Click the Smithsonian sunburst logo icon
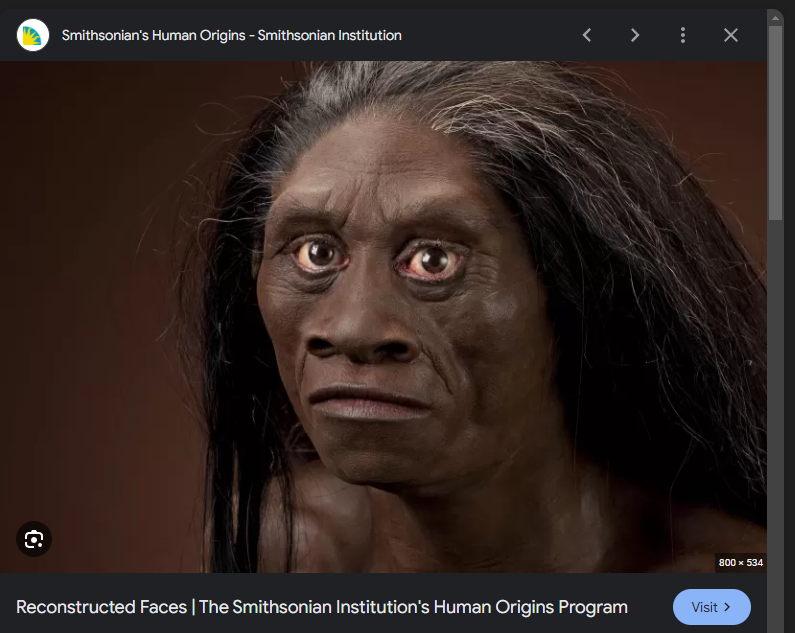 click(33, 36)
